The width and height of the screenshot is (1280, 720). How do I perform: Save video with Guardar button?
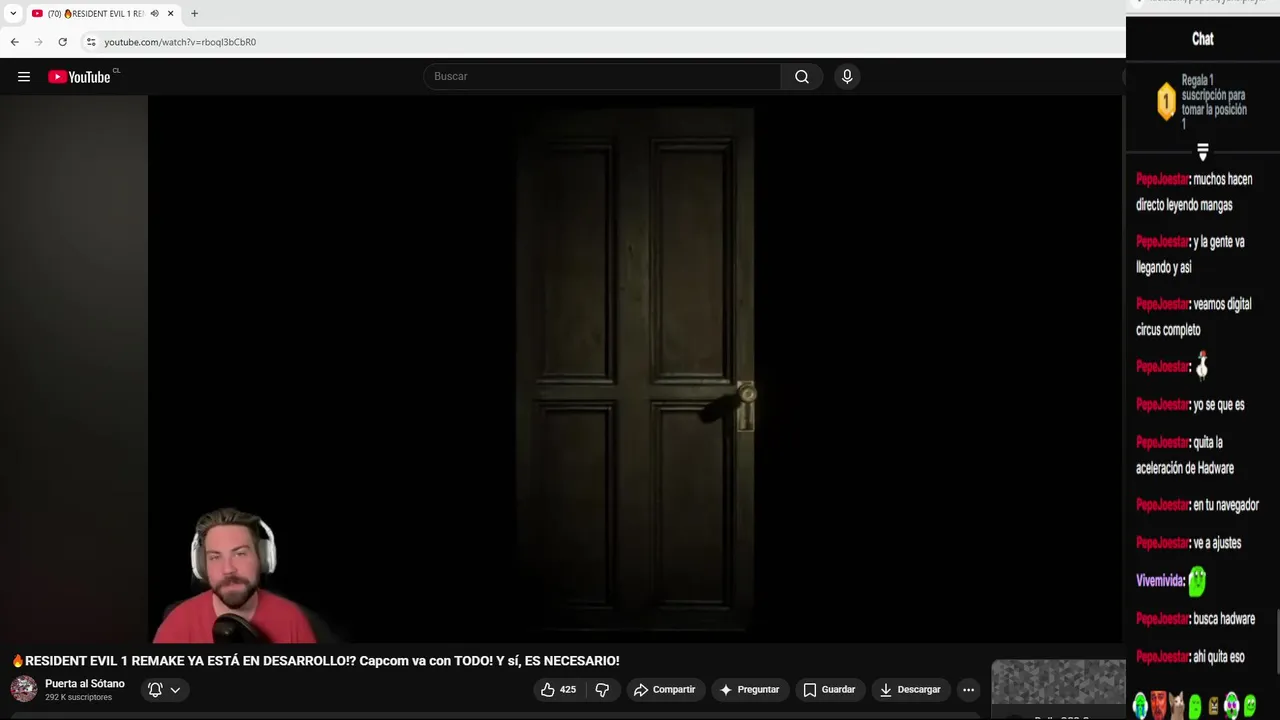[x=829, y=690]
